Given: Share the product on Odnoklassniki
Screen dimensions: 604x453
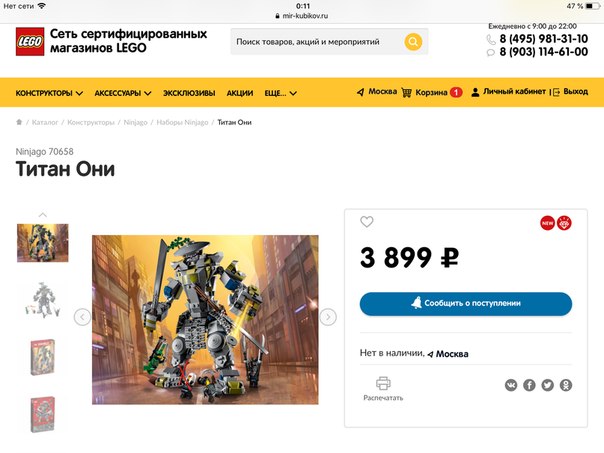Looking at the screenshot, I should [x=566, y=385].
